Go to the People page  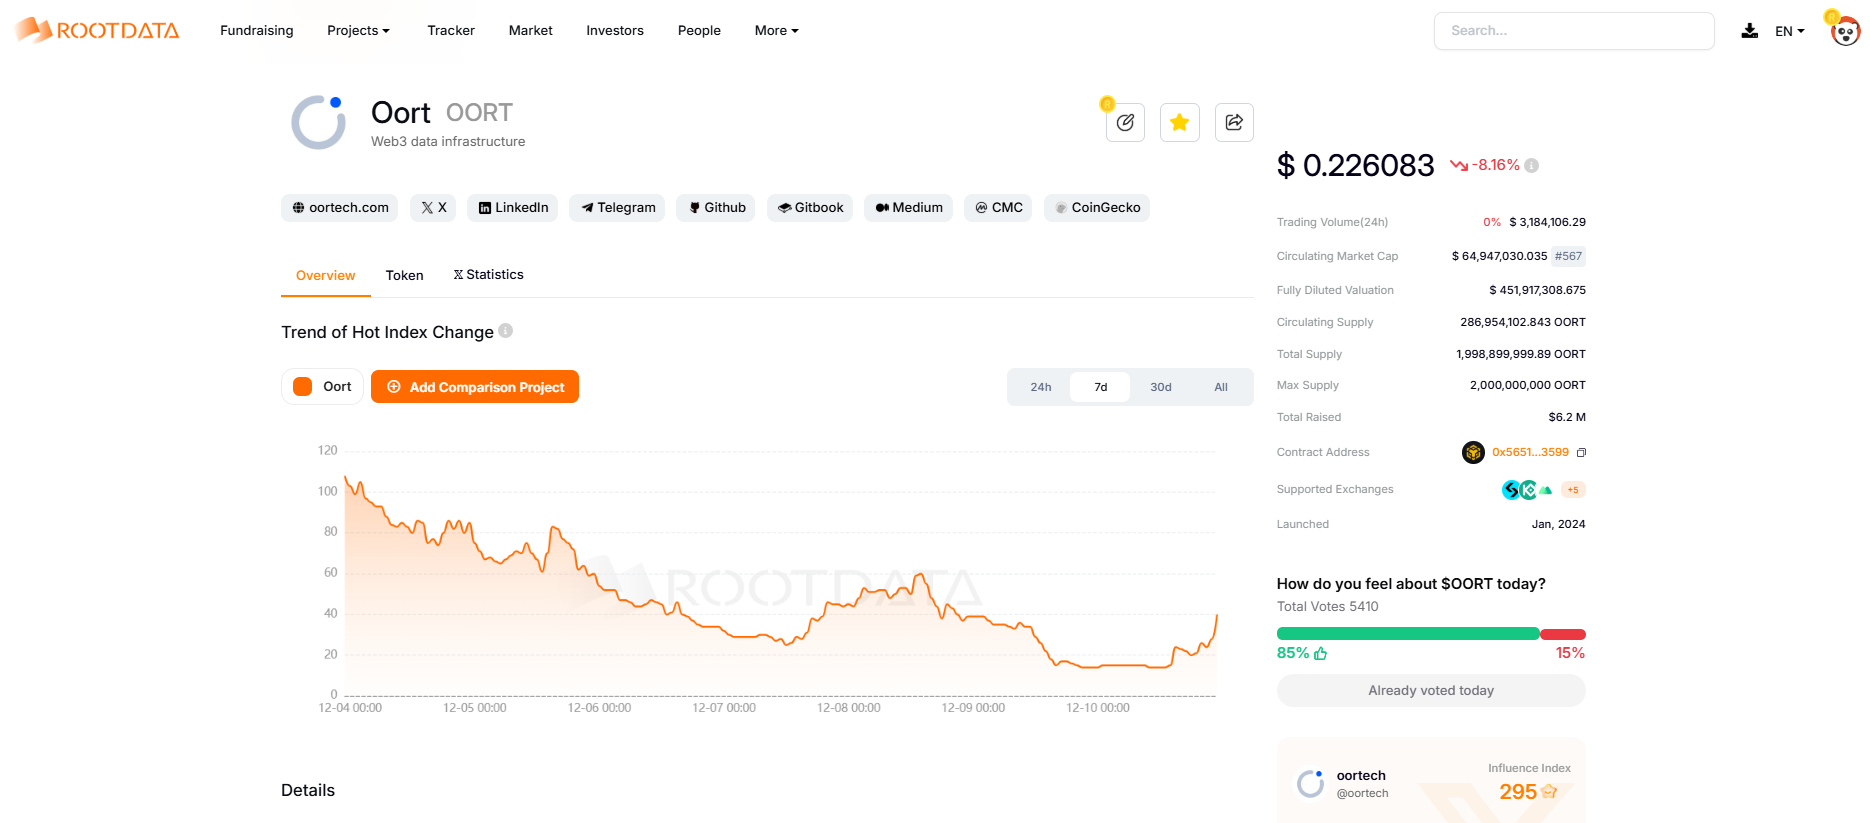click(x=699, y=31)
